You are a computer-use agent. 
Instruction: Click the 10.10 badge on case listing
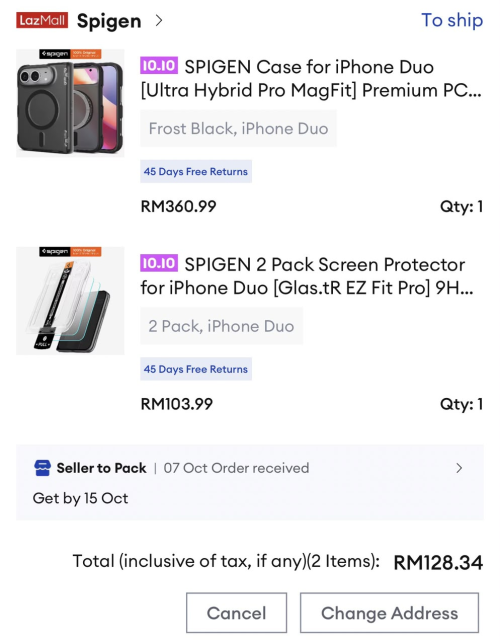159,66
